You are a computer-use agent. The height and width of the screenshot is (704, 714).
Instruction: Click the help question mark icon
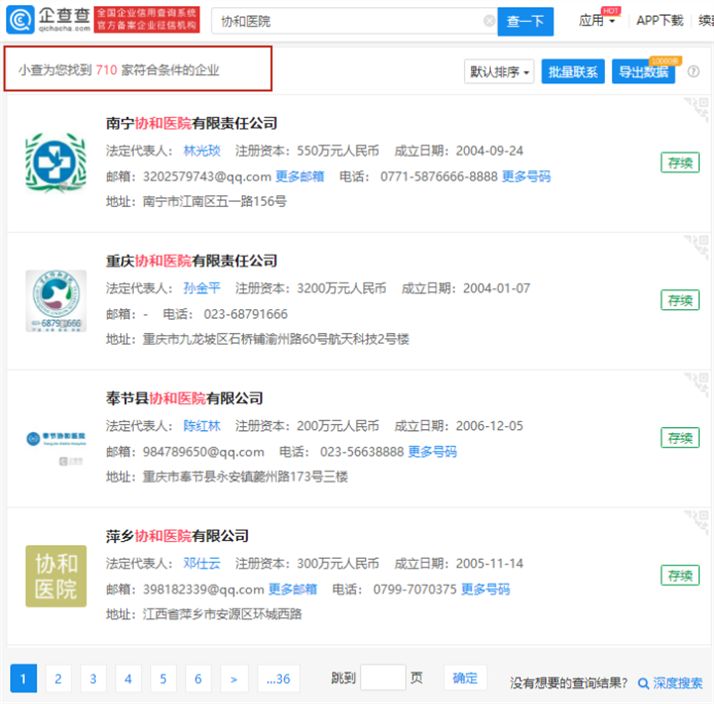(693, 71)
